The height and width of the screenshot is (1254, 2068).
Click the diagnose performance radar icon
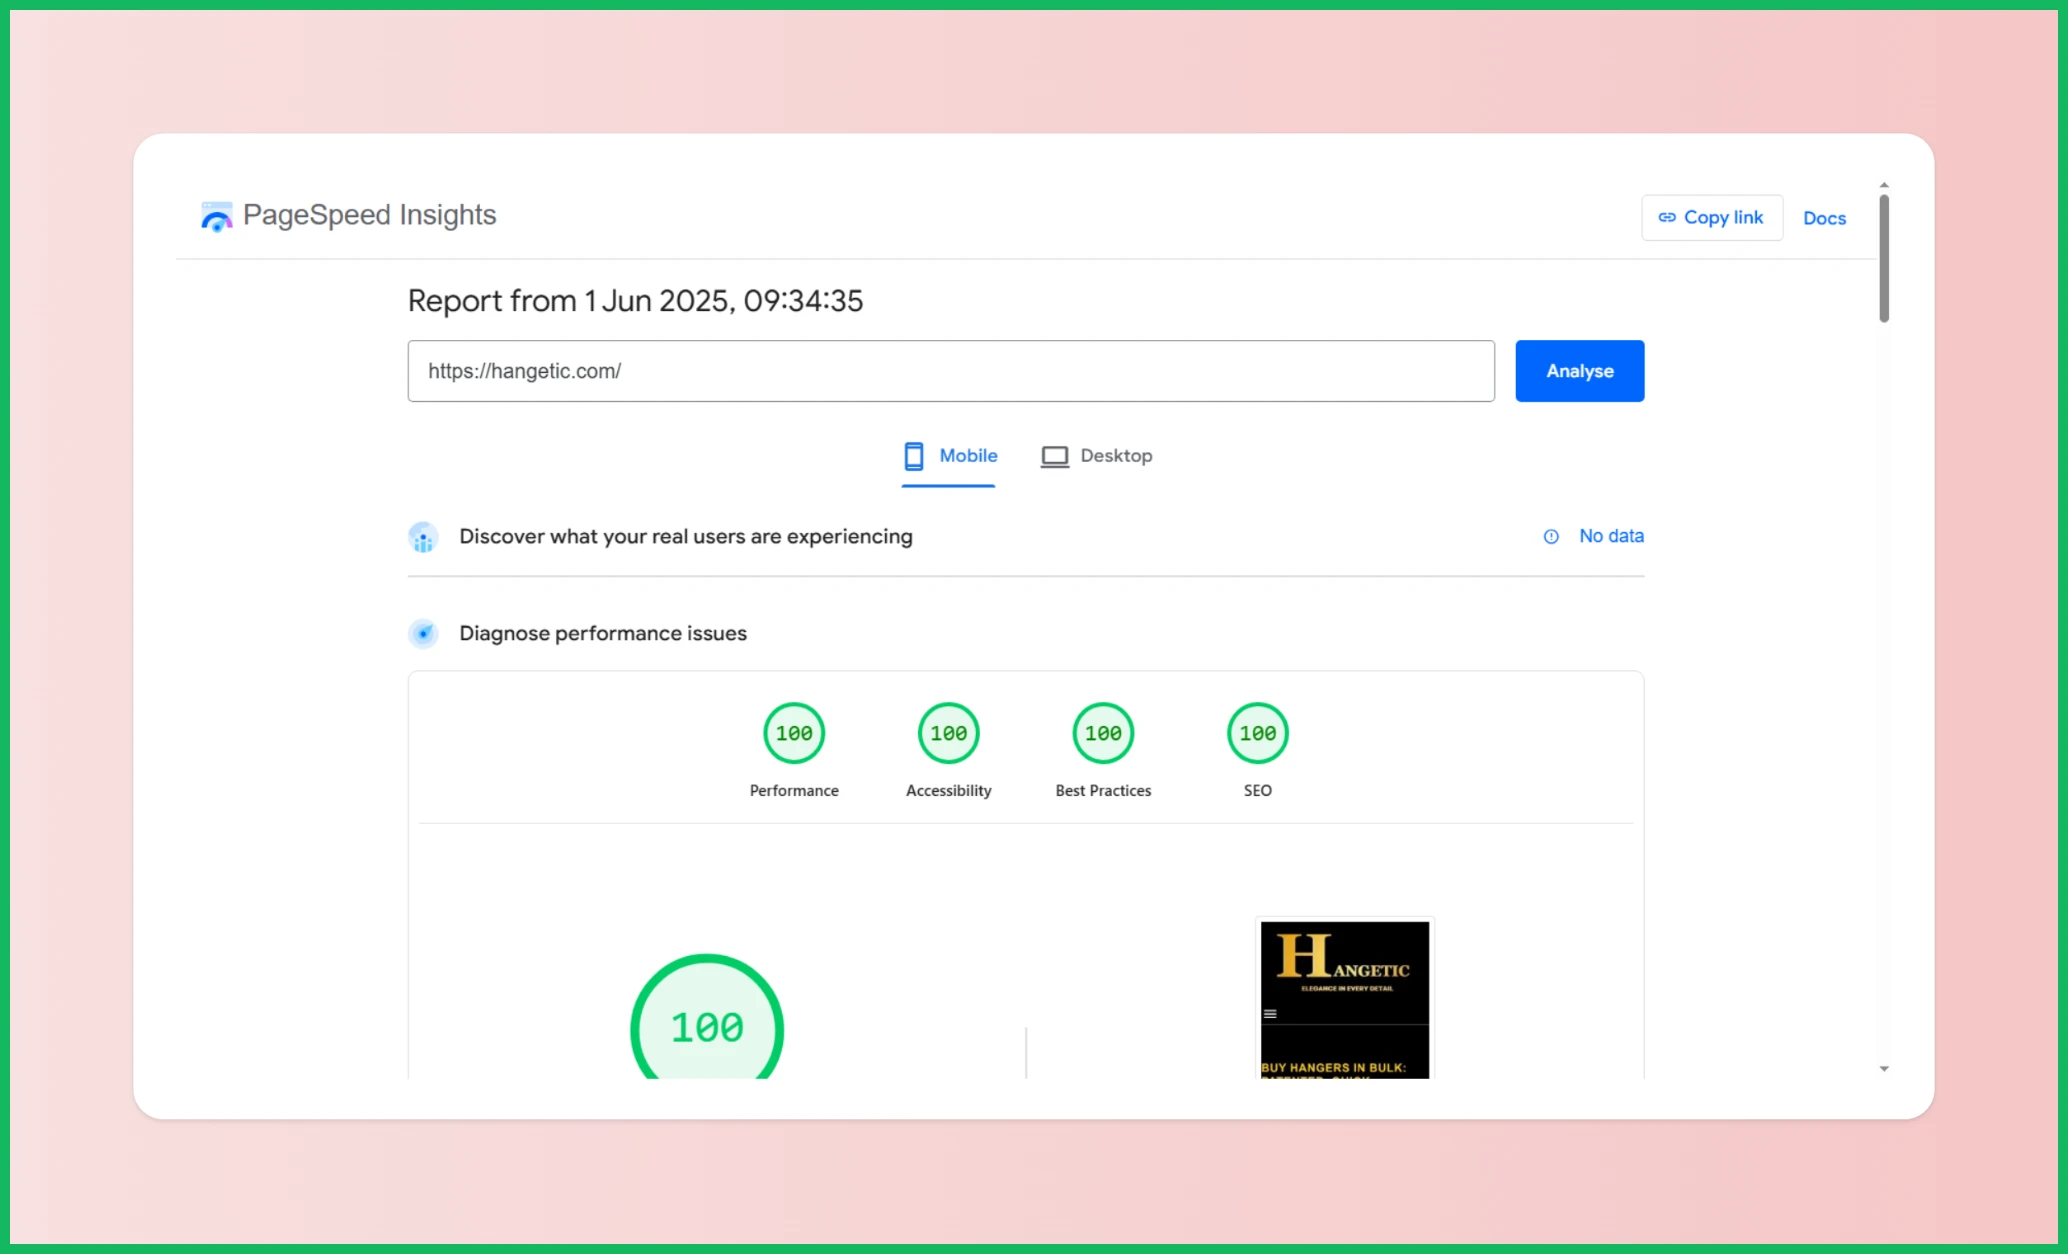[x=423, y=634]
